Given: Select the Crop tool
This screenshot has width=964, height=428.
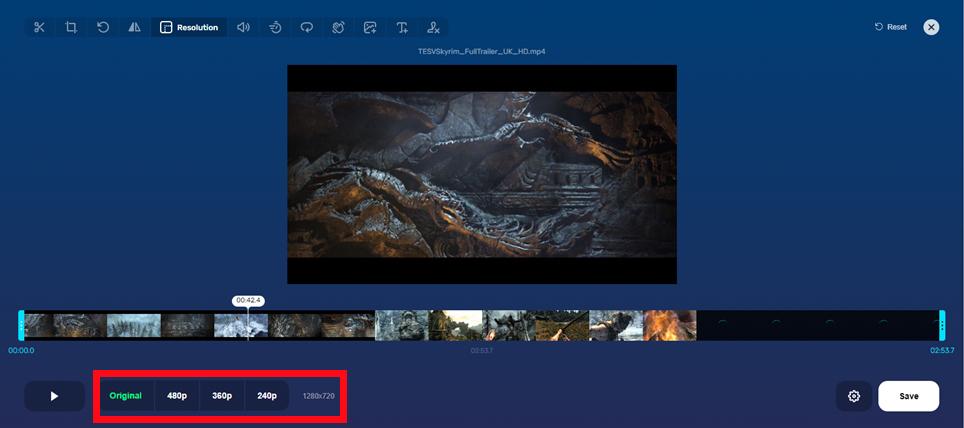Looking at the screenshot, I should coord(71,27).
